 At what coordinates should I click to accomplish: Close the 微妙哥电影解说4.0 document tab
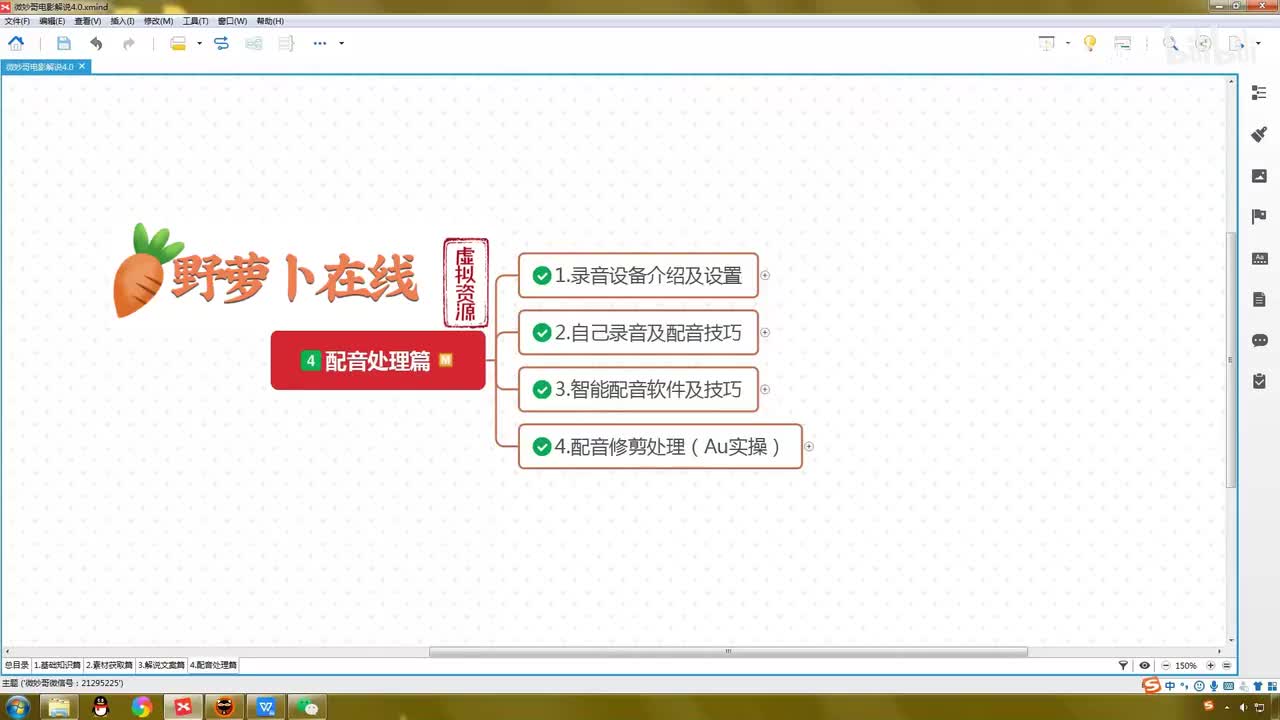tap(83, 67)
